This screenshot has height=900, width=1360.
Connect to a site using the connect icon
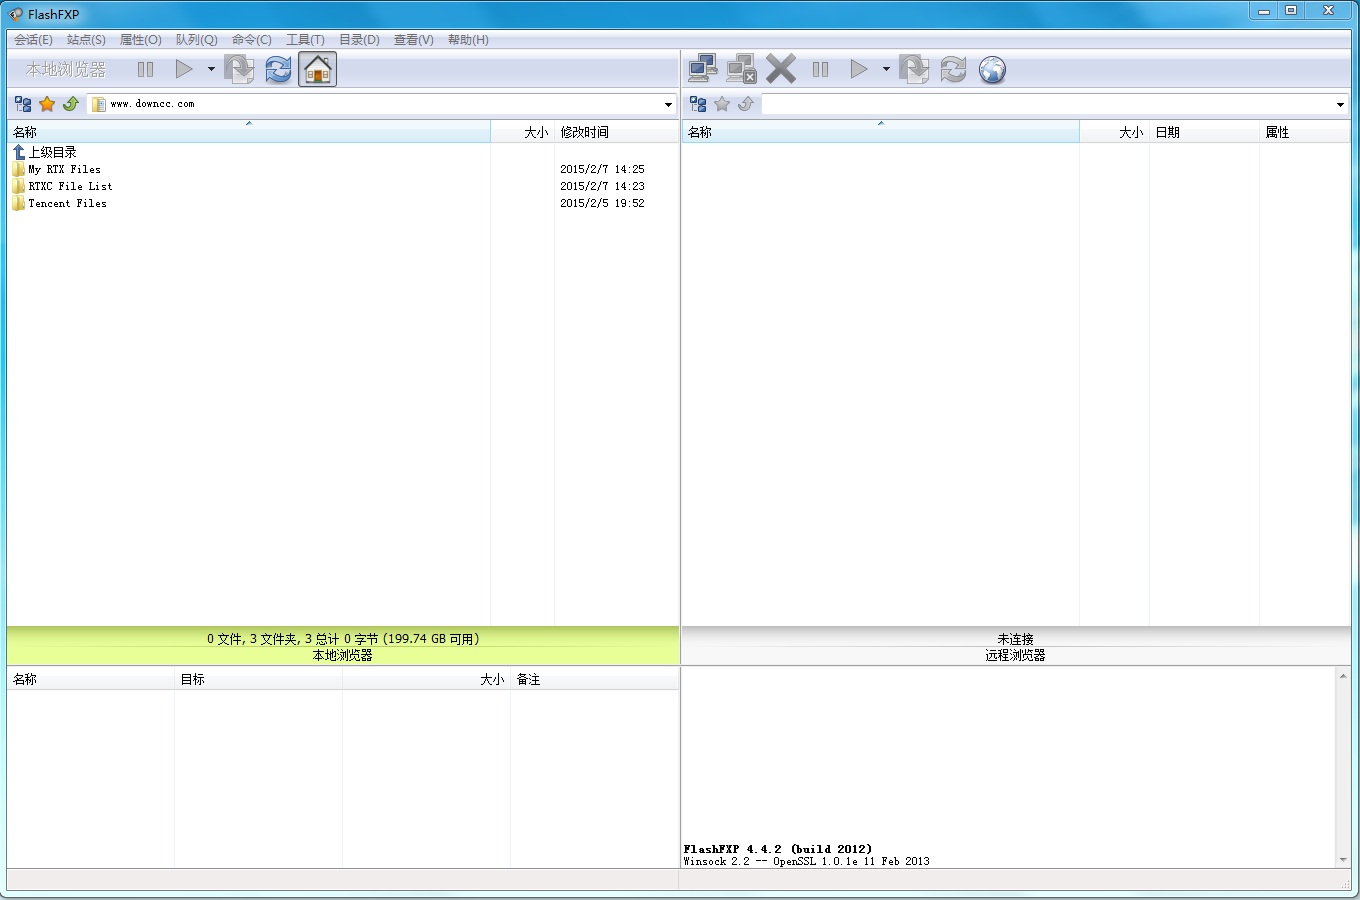tap(702, 68)
